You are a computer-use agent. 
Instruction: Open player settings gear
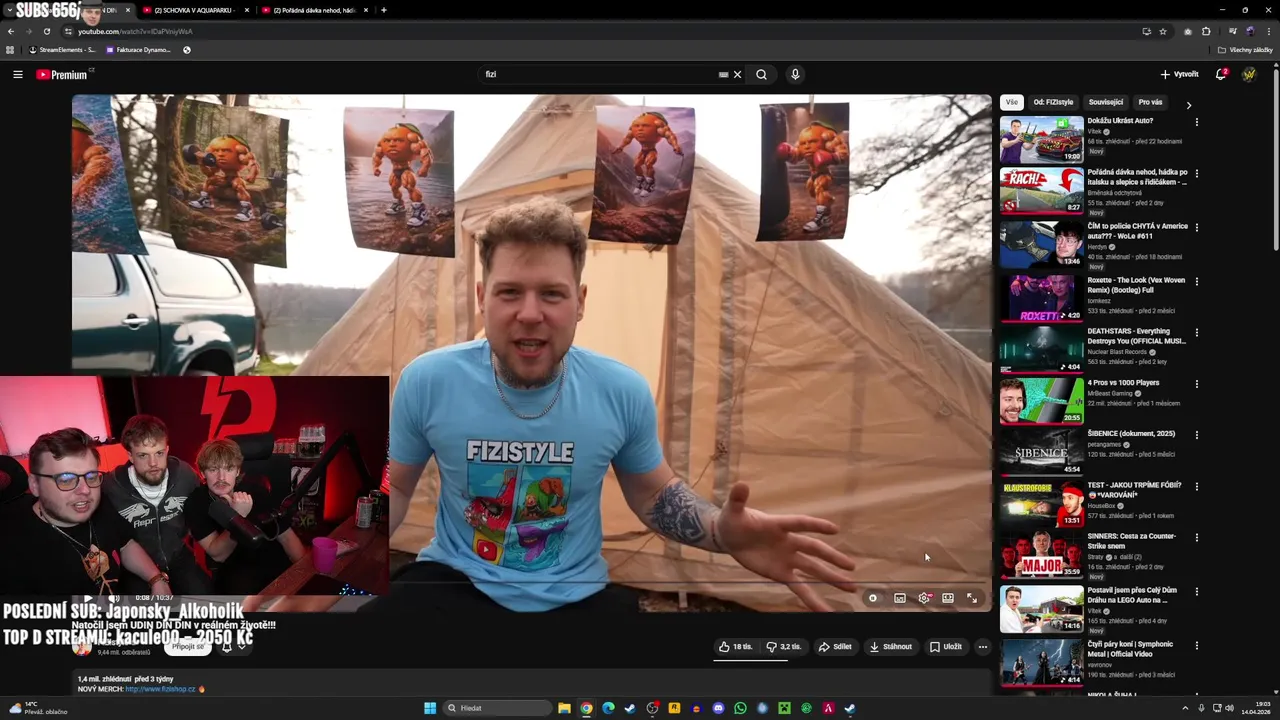[924, 598]
